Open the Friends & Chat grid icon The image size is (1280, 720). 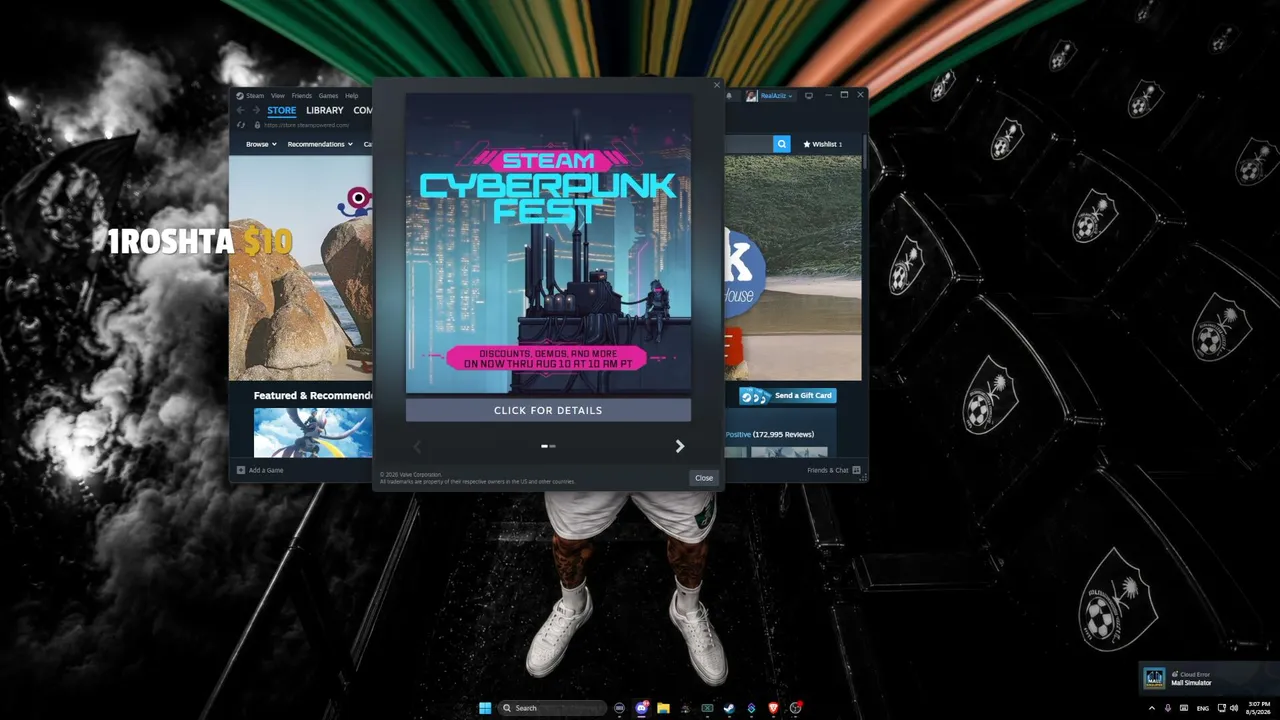click(x=856, y=470)
